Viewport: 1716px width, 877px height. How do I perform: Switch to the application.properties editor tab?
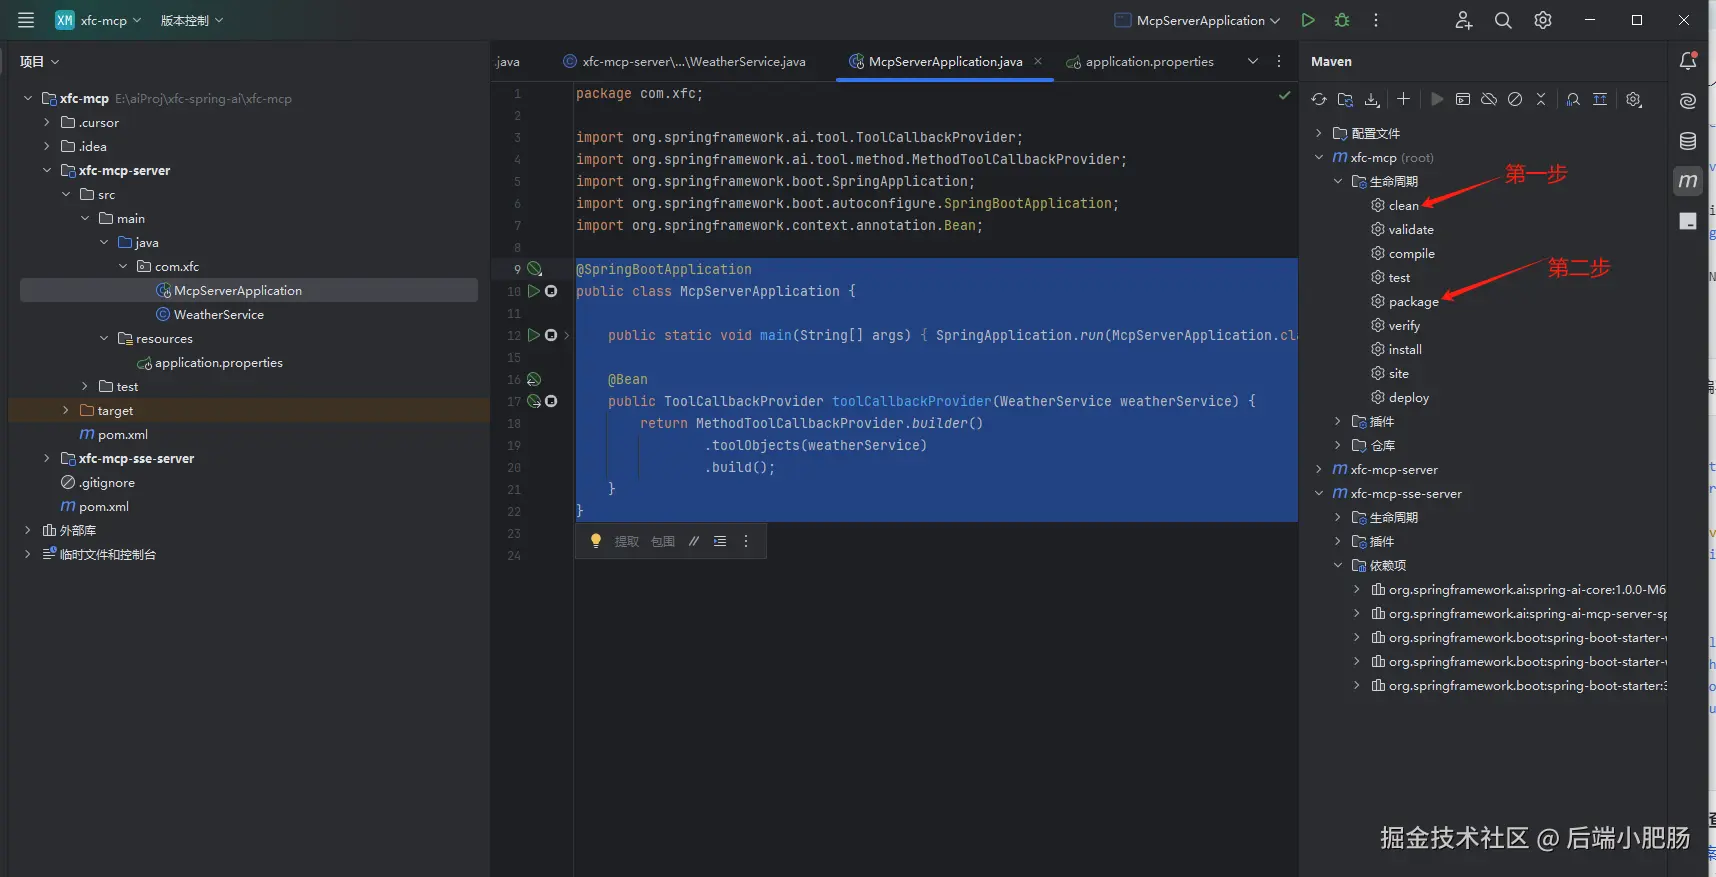(1148, 61)
